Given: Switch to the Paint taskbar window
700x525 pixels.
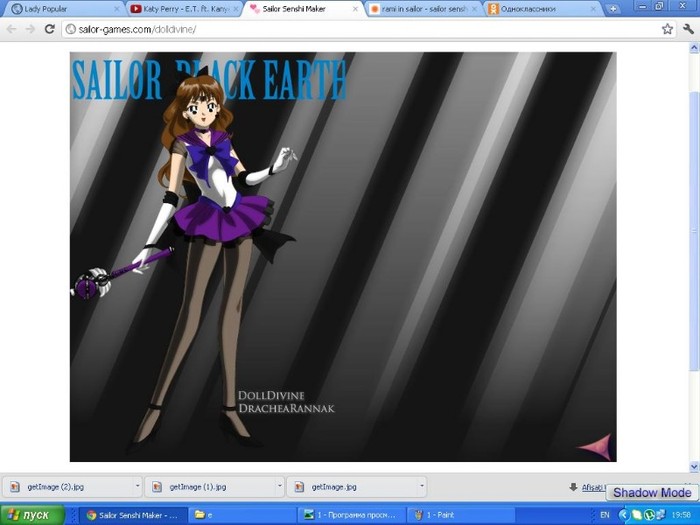Looking at the screenshot, I should (442, 515).
